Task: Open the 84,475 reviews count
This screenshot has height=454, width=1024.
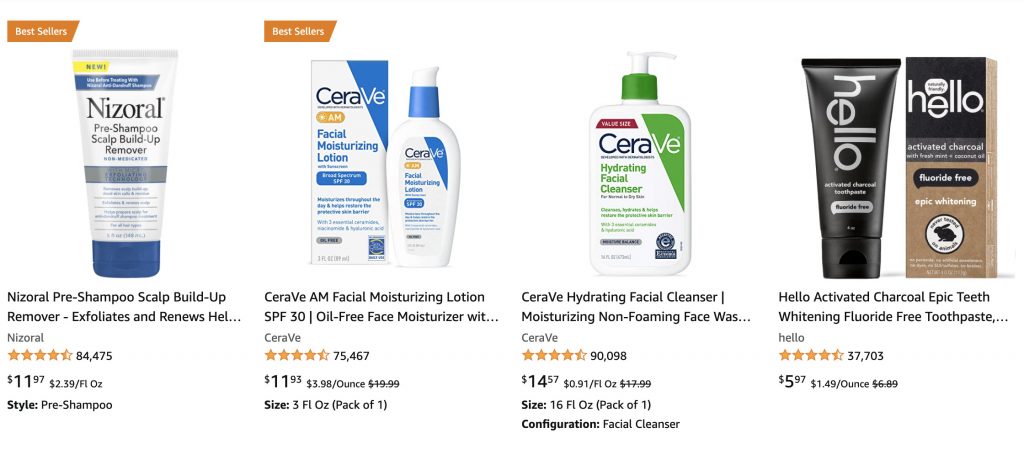Action: coord(94,356)
